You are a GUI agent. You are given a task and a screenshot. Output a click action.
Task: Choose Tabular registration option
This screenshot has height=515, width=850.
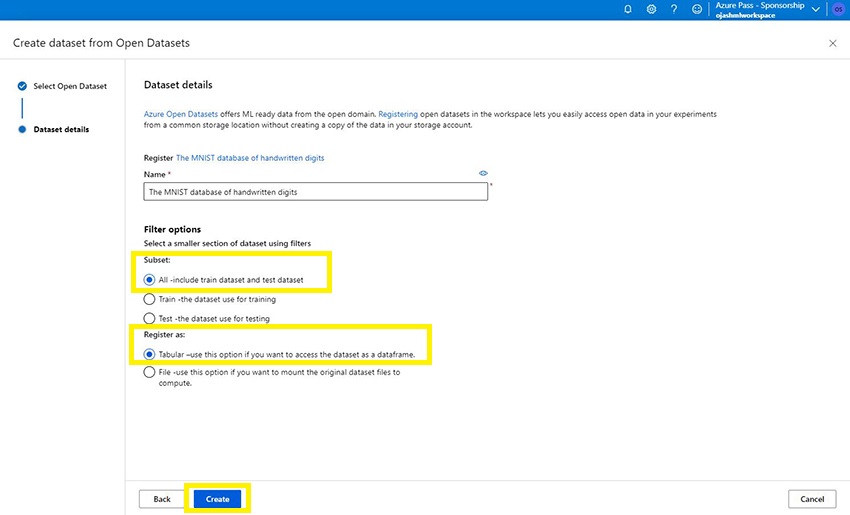(149, 354)
